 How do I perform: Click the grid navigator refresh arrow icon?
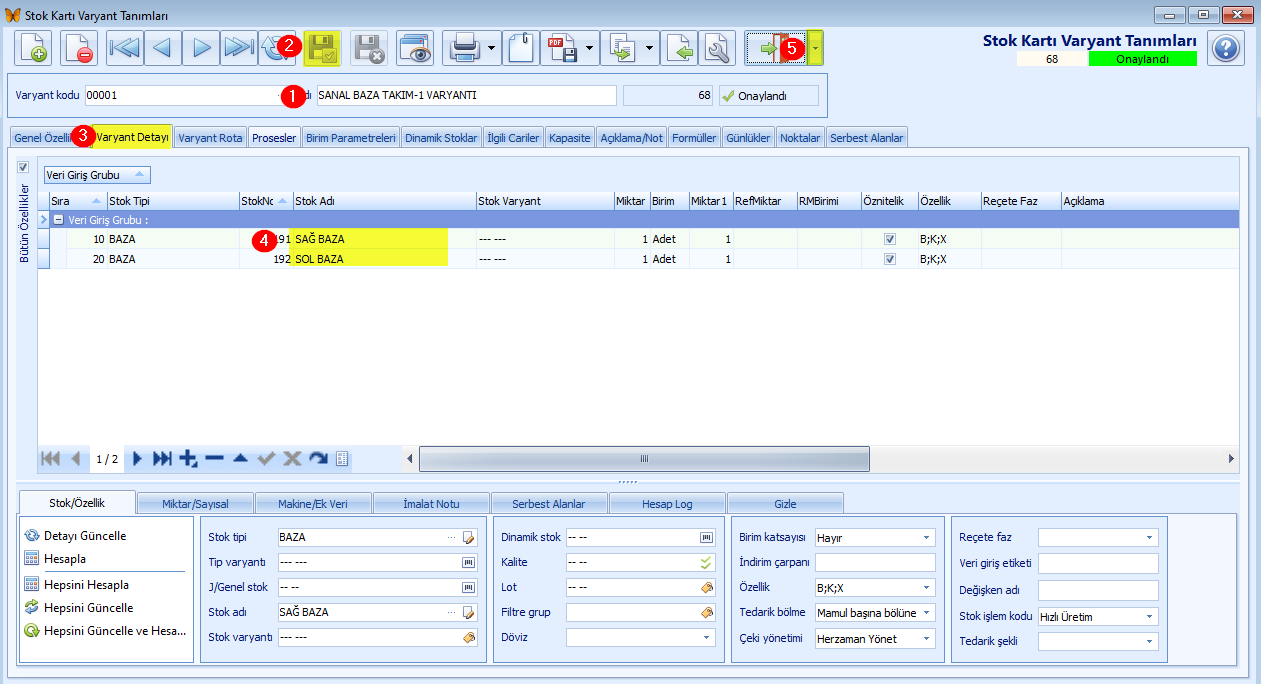318,458
